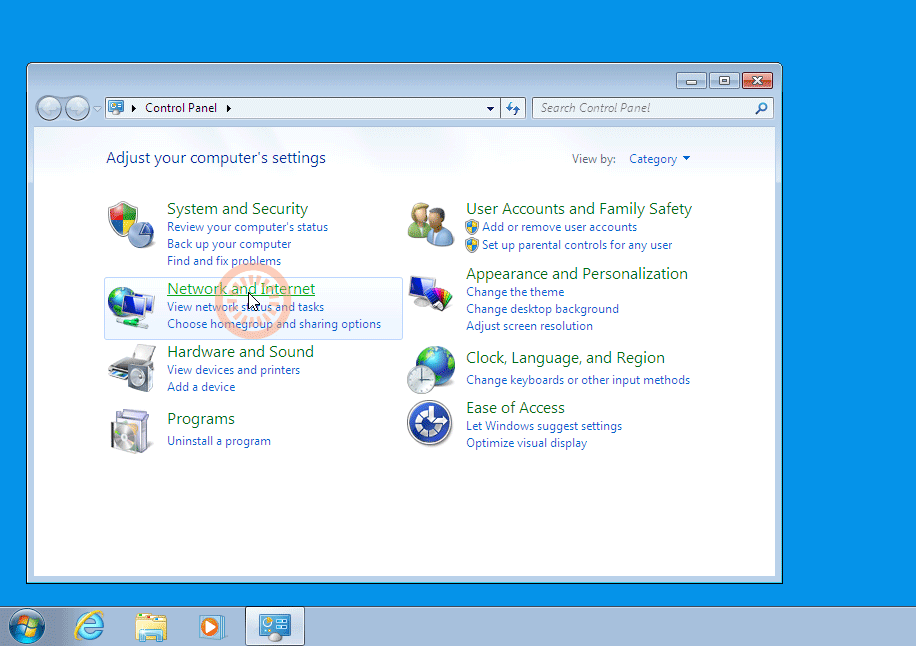Click Back up your computer
This screenshot has height=646, width=916.
229,244
